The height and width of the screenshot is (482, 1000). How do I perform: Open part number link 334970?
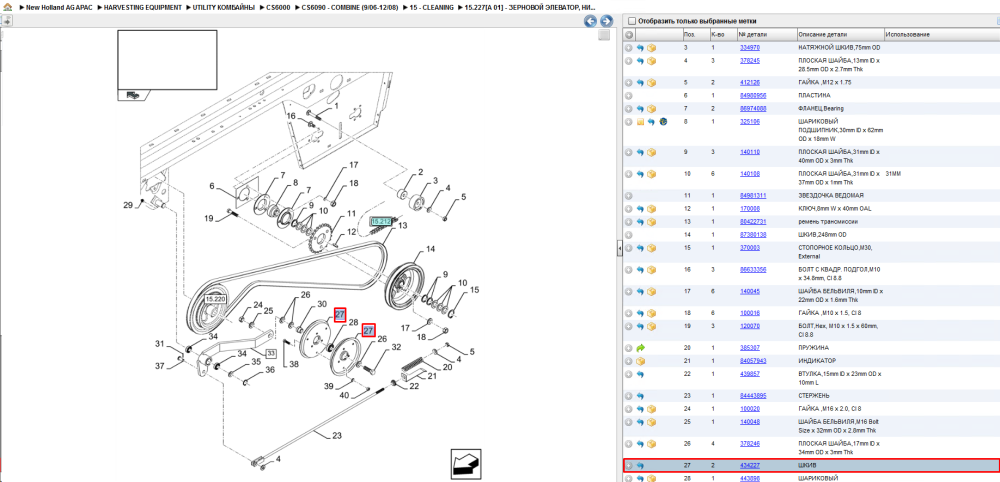coord(749,48)
